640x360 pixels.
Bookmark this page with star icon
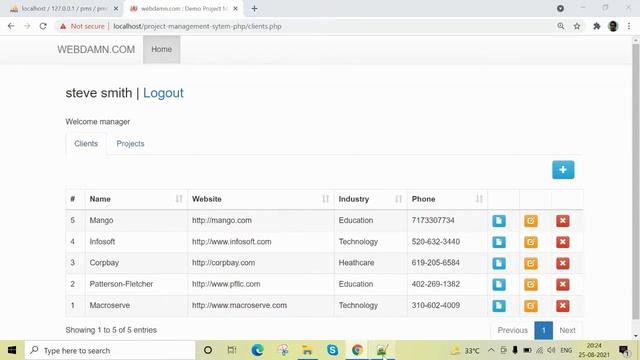577,26
